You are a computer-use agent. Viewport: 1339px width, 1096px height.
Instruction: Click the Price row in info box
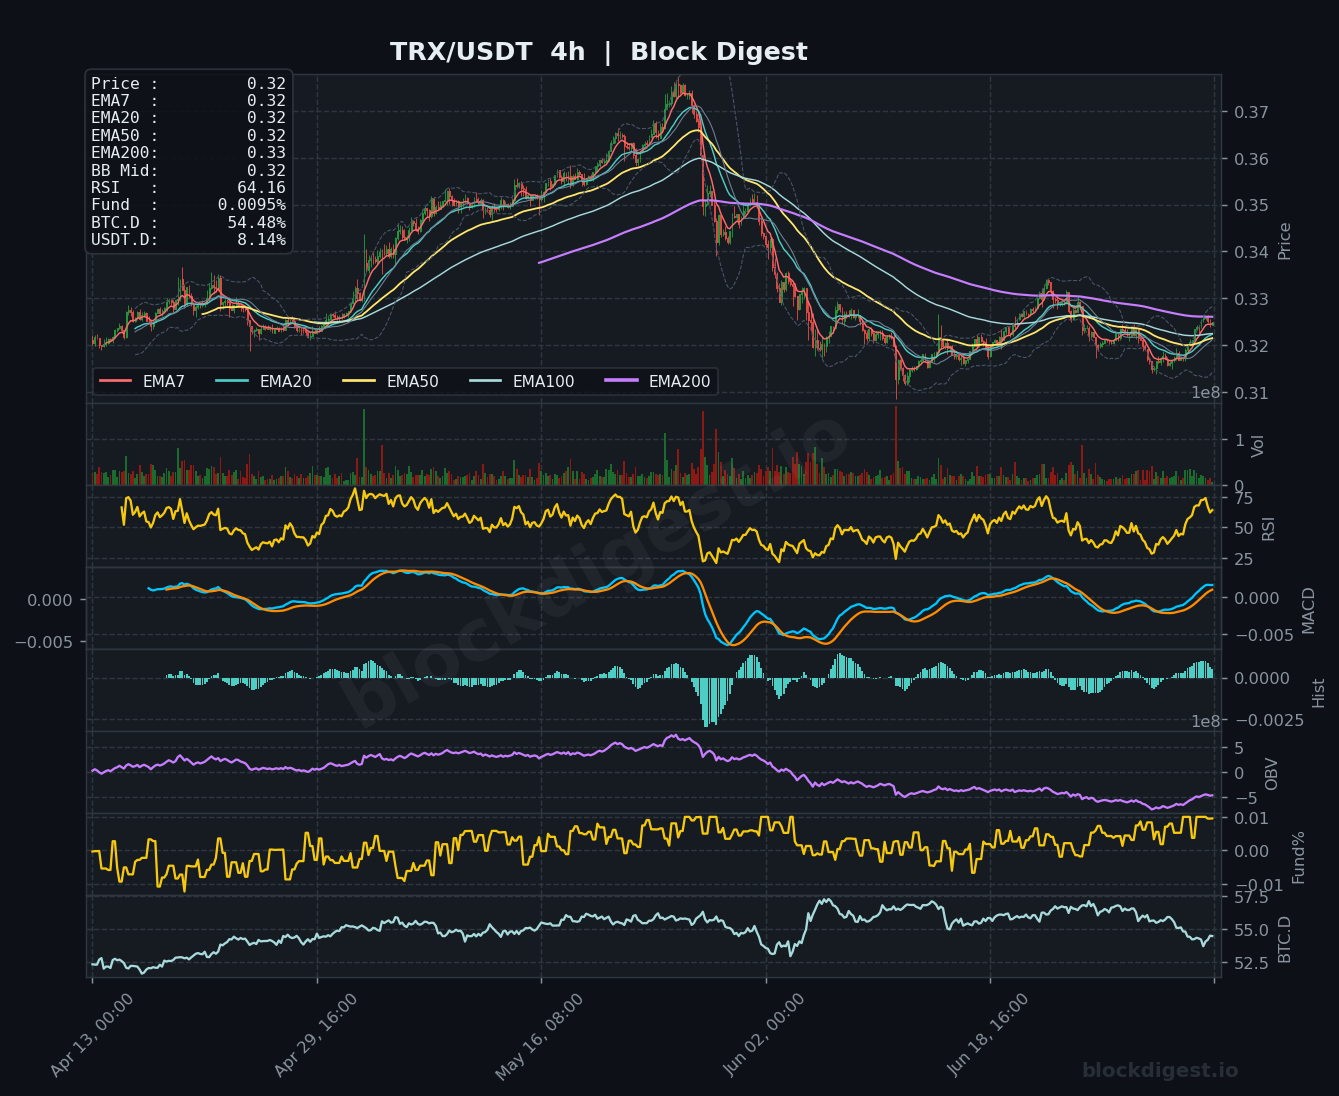pos(188,84)
